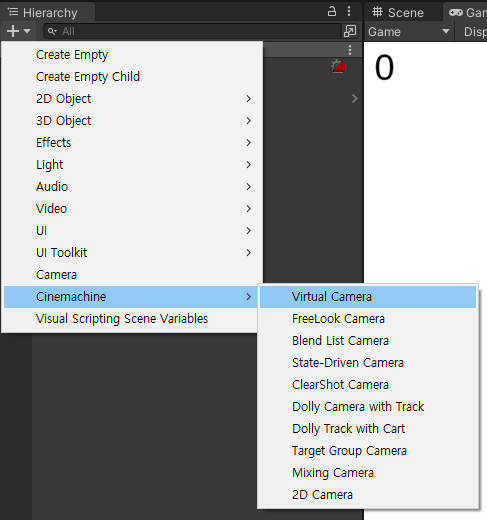Expand the 2D Object submenu
Image resolution: width=487 pixels, height=520 pixels.
[x=132, y=99]
